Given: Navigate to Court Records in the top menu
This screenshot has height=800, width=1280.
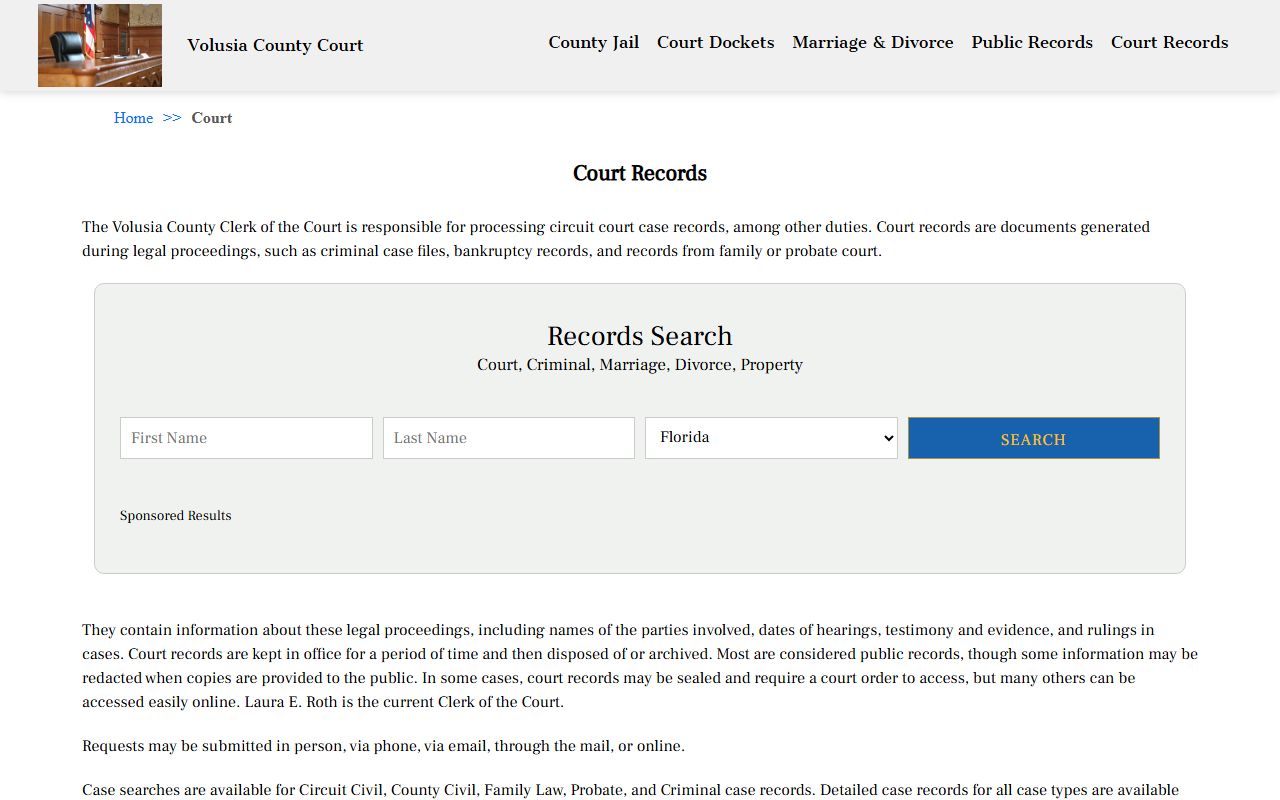Looking at the screenshot, I should [1169, 42].
